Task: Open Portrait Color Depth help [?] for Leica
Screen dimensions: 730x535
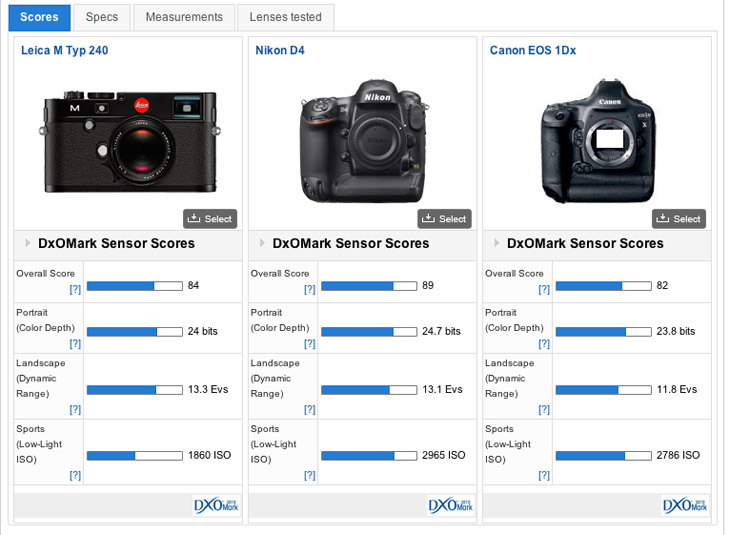Action: pos(75,344)
